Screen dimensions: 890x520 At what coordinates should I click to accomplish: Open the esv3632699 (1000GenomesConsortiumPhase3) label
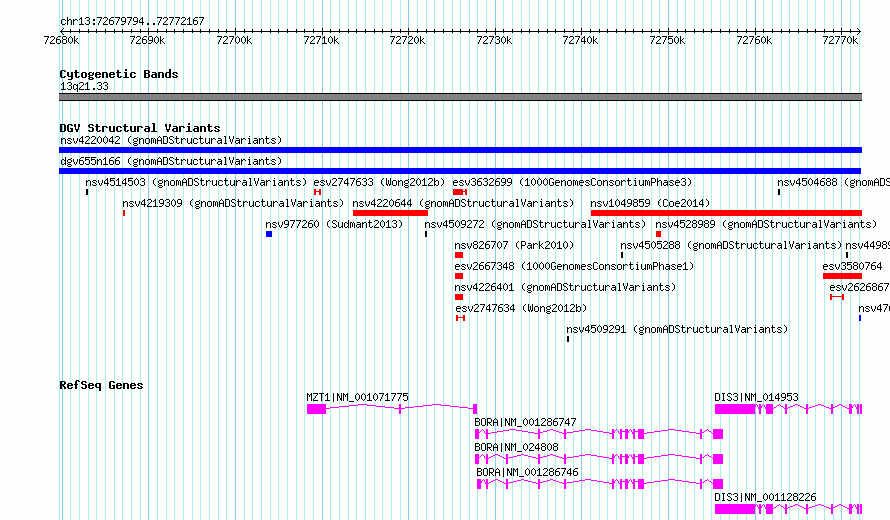click(x=572, y=182)
